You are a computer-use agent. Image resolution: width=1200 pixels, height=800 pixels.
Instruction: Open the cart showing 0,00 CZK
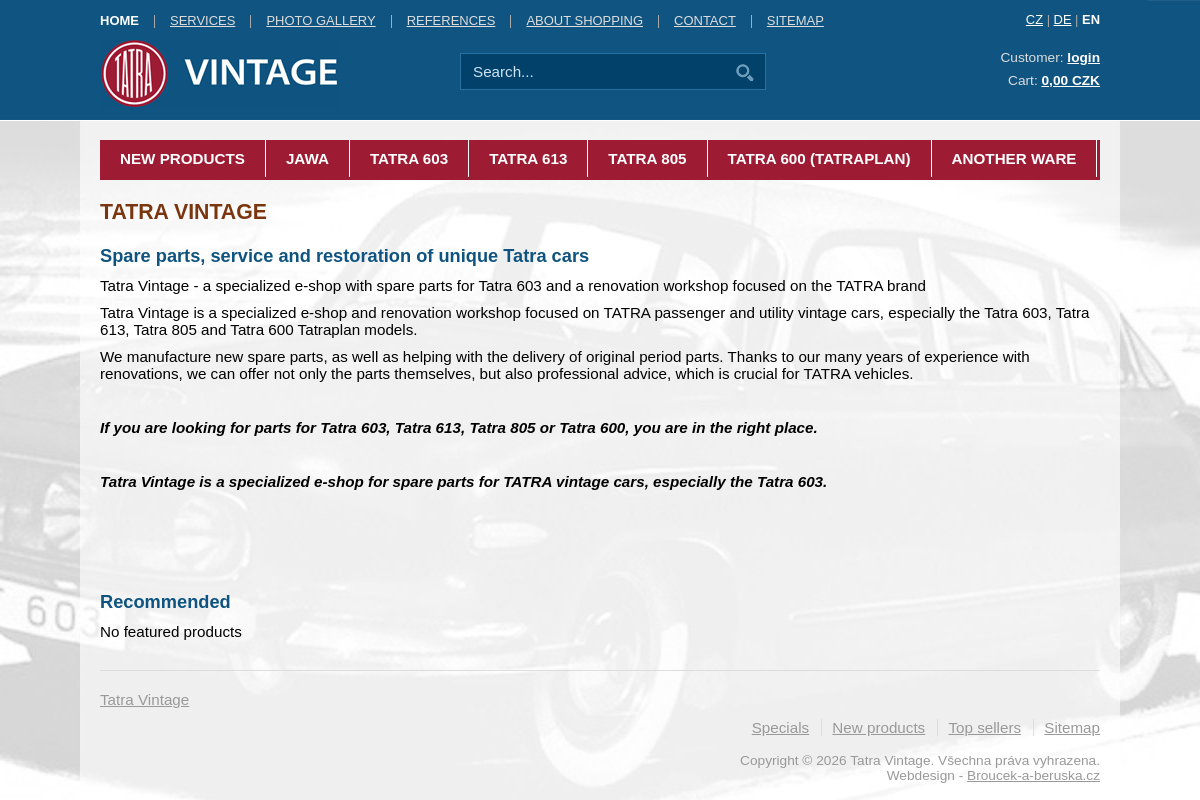(x=1070, y=80)
